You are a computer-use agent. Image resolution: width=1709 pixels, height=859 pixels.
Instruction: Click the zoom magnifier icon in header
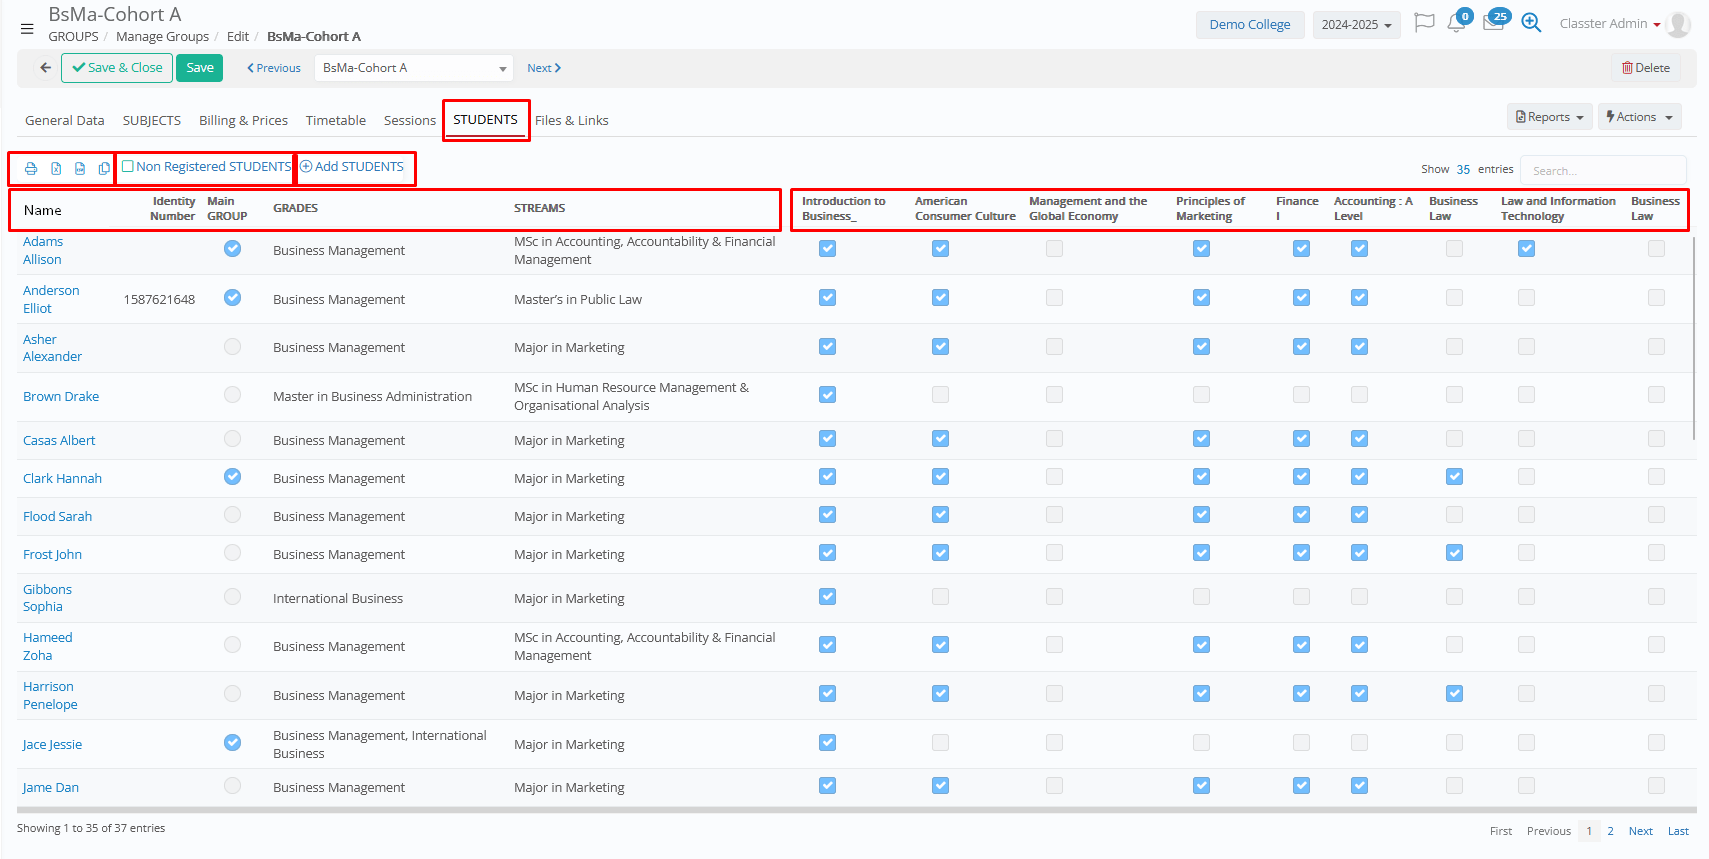[1531, 23]
